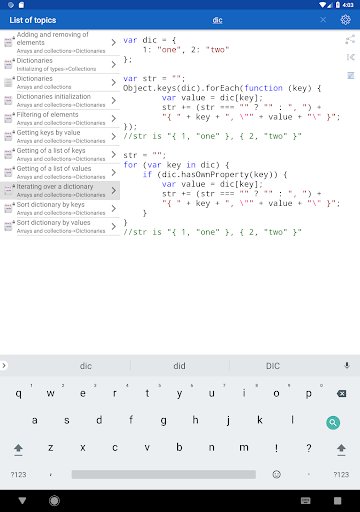Viewport: 360px width, 512px height.
Task: Clear the search text with X
Action: [323, 20]
